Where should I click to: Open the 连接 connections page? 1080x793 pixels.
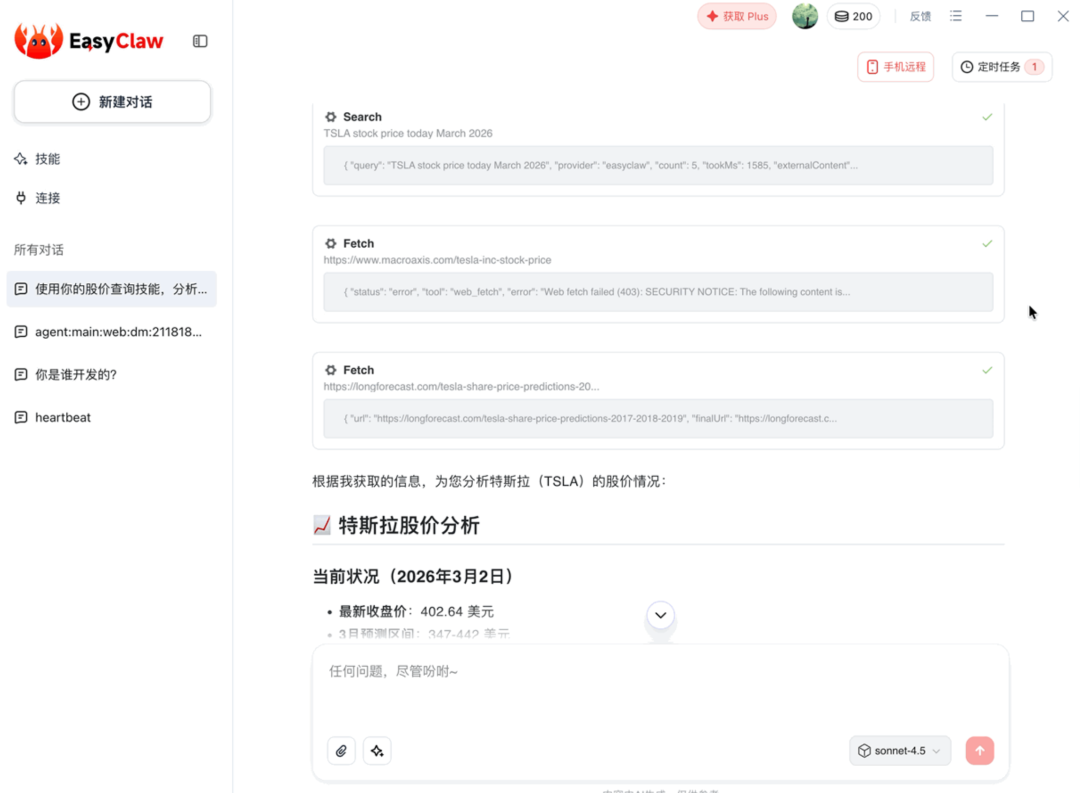[x=38, y=198]
